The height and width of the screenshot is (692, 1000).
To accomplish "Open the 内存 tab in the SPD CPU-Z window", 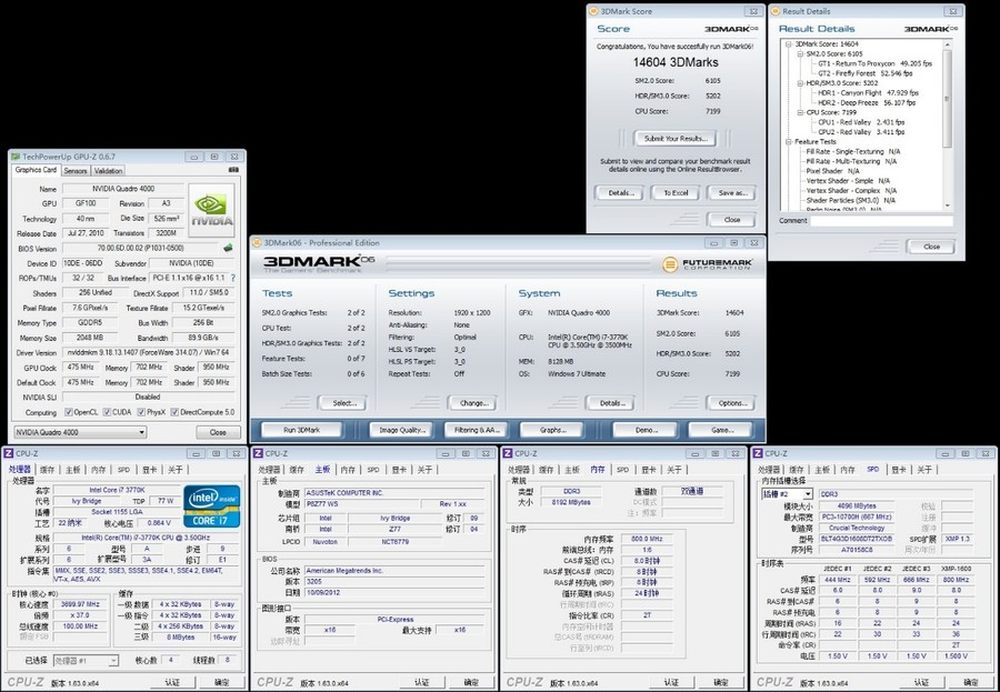I will 848,469.
